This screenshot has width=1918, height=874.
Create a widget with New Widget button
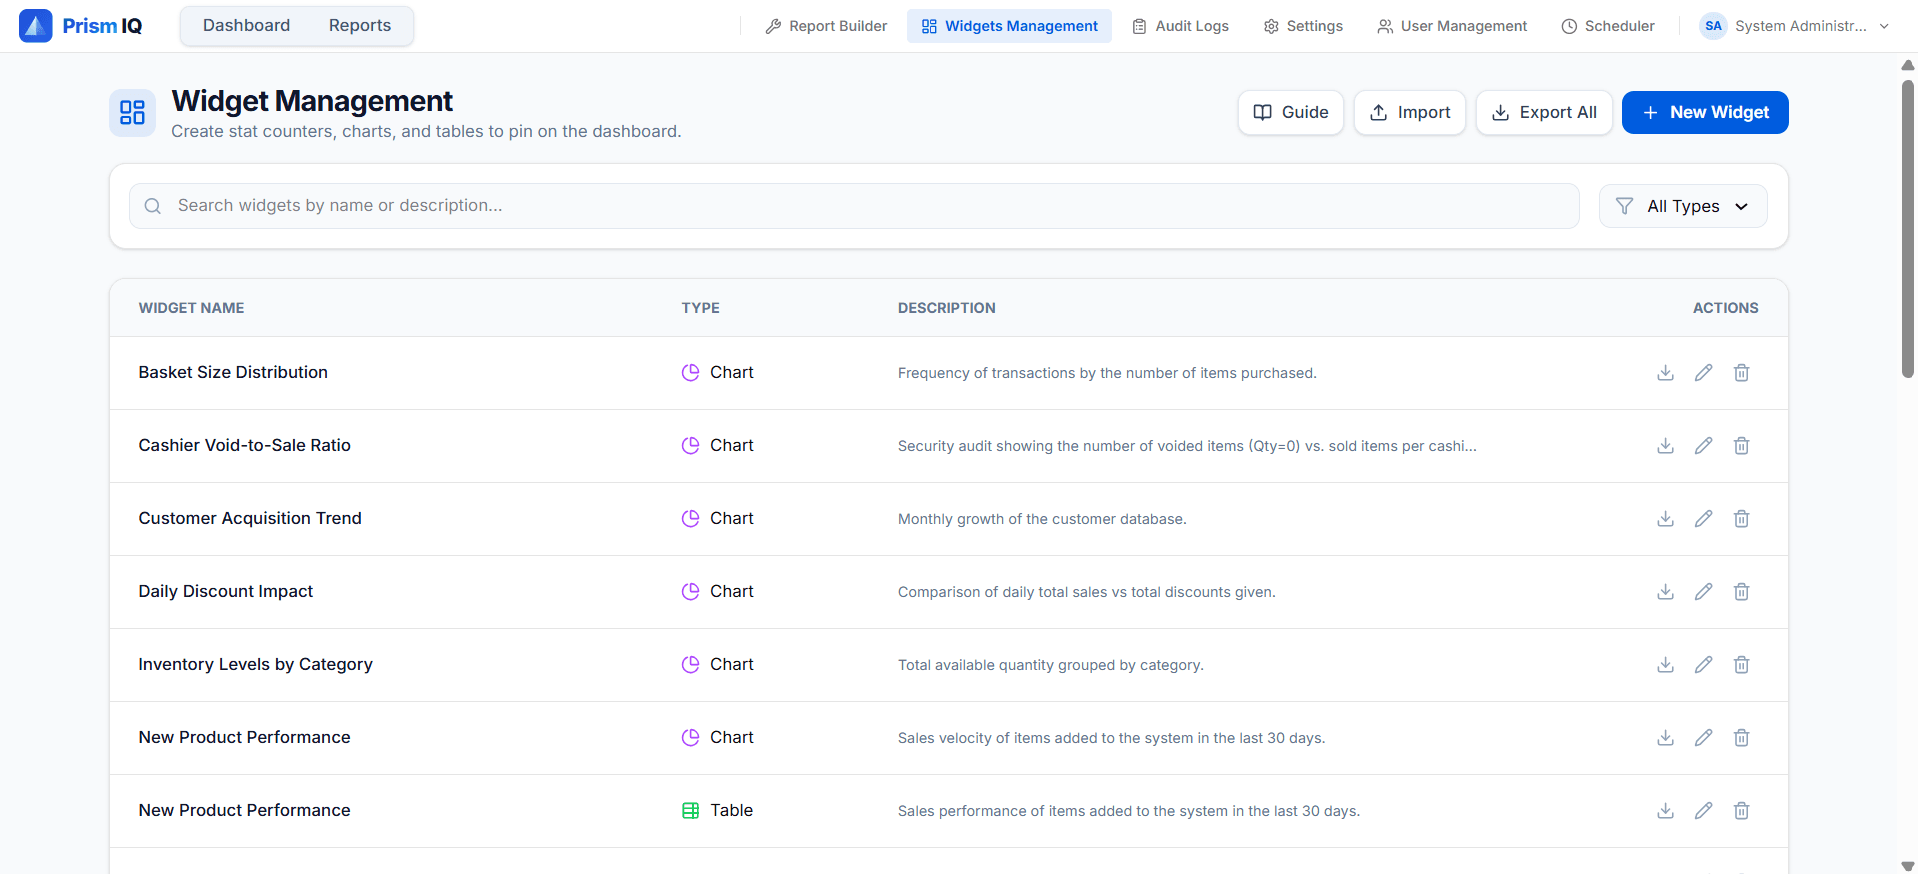coord(1704,112)
